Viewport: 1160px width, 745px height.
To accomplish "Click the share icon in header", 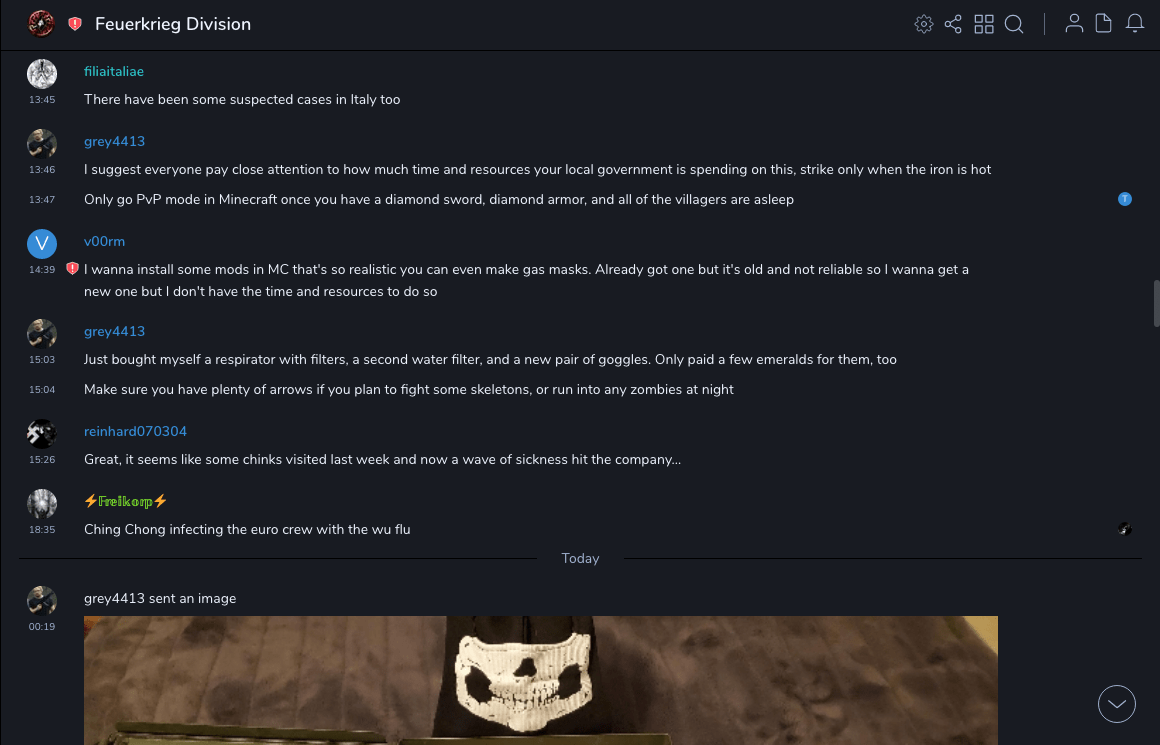I will 953,24.
